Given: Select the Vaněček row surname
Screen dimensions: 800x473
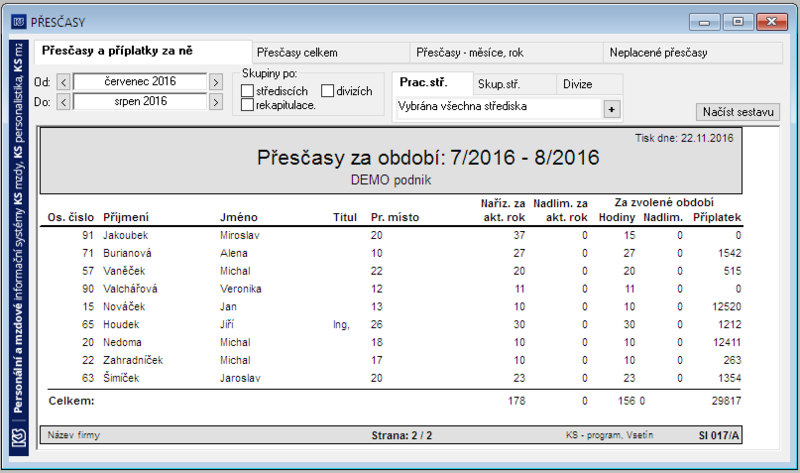Looking at the screenshot, I should pyautogui.click(x=124, y=271).
